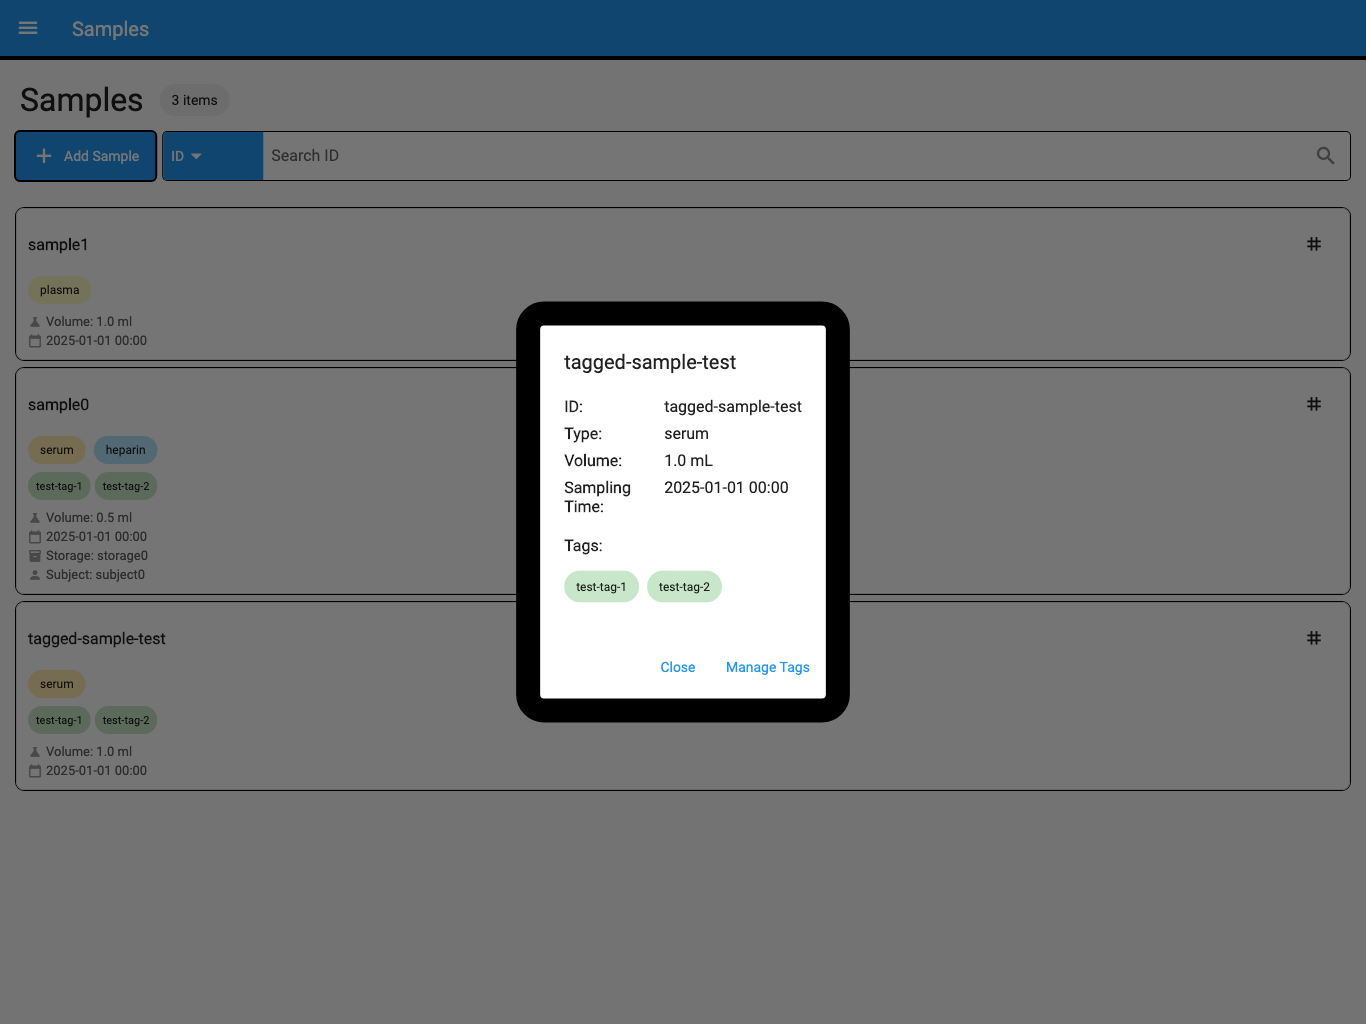Click the search magnifier icon
This screenshot has width=1366, height=1024.
pos(1325,156)
